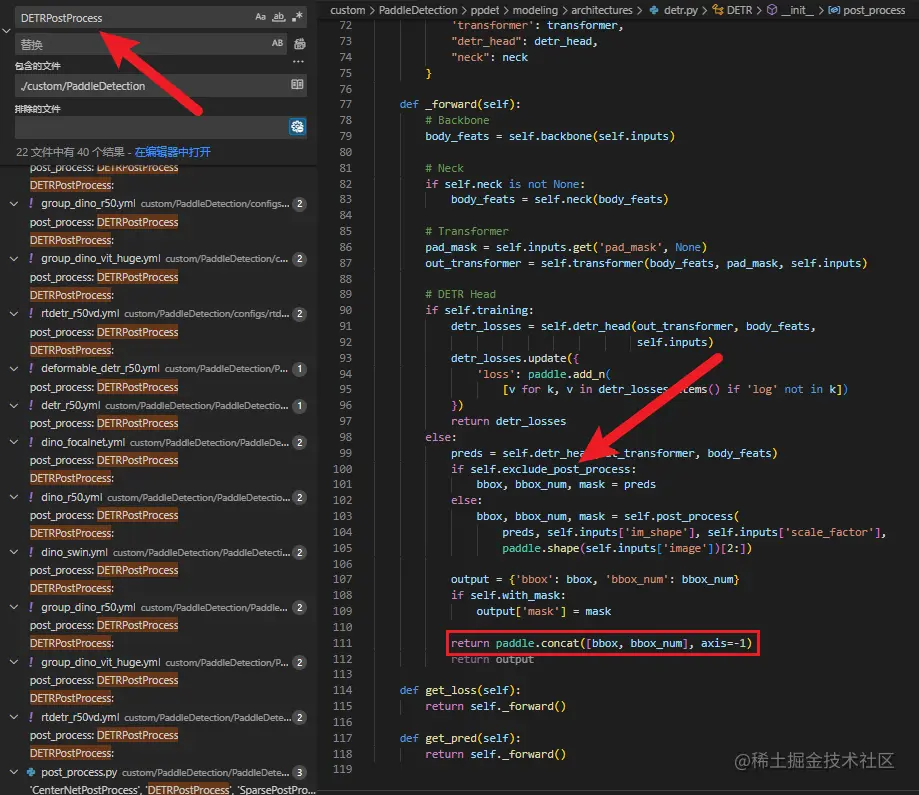Viewport: 919px width, 795px height.
Task: Select the modeling breadcrumb
Action: [535, 10]
